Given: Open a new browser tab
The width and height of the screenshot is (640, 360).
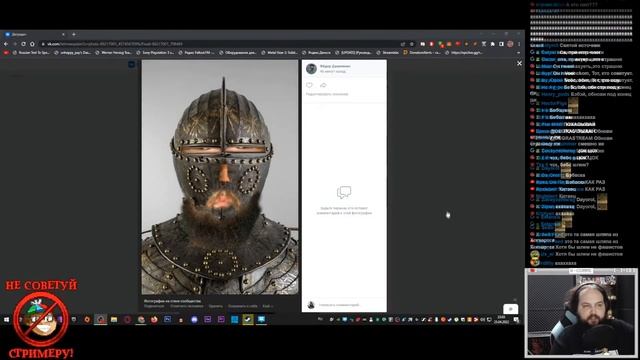Looking at the screenshot, I should [x=74, y=34].
